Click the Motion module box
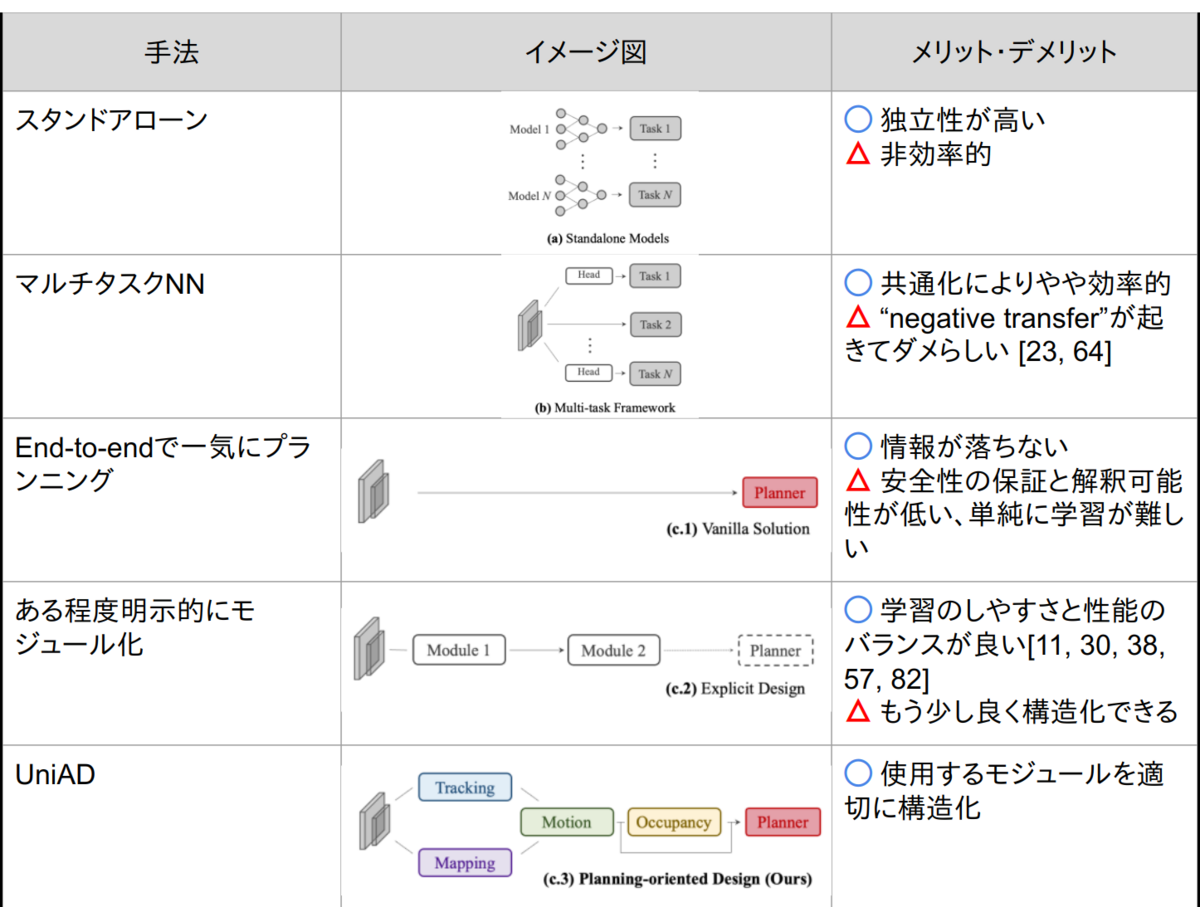 (566, 822)
